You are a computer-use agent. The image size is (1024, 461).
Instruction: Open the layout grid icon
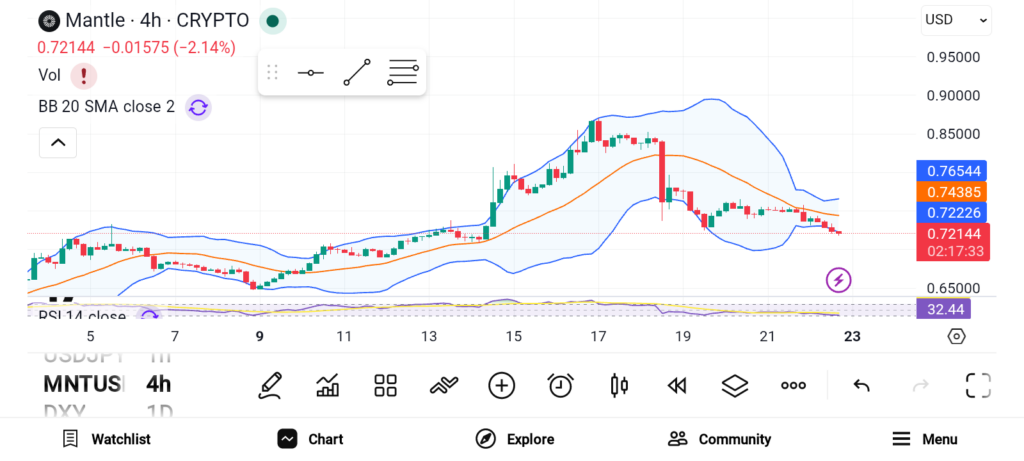coord(385,385)
